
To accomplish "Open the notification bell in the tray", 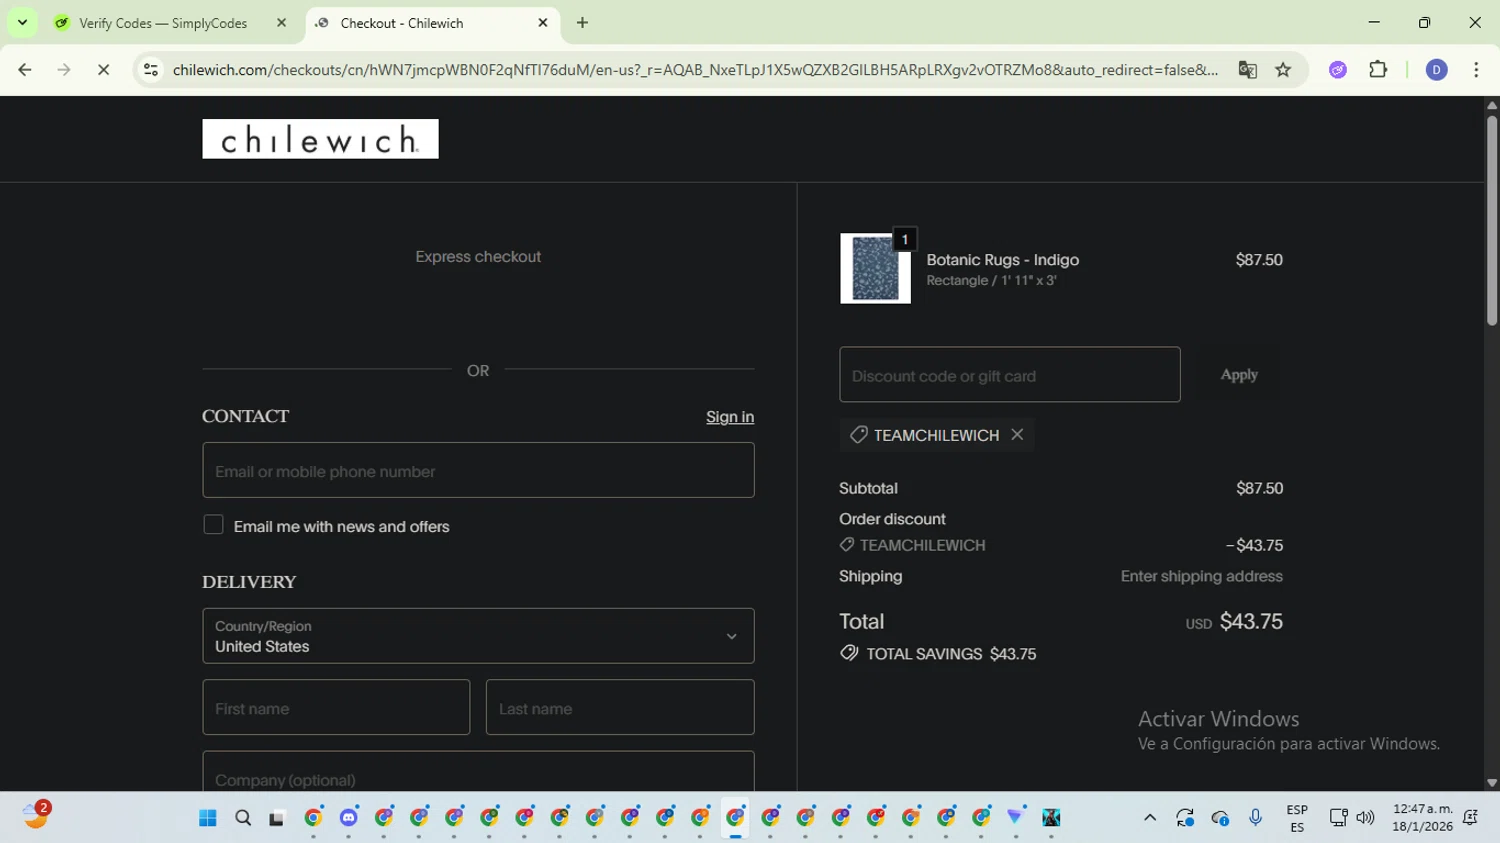I will [x=1470, y=818].
